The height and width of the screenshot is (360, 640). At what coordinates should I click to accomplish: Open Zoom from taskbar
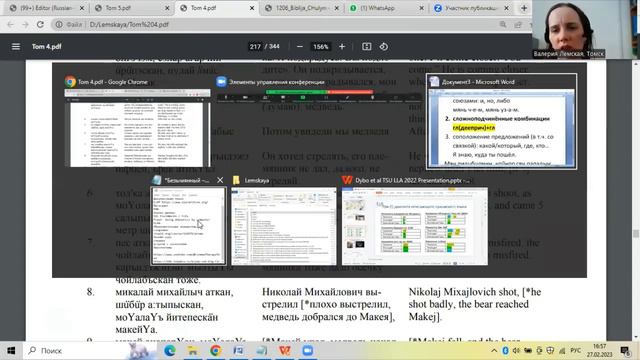[307, 351]
